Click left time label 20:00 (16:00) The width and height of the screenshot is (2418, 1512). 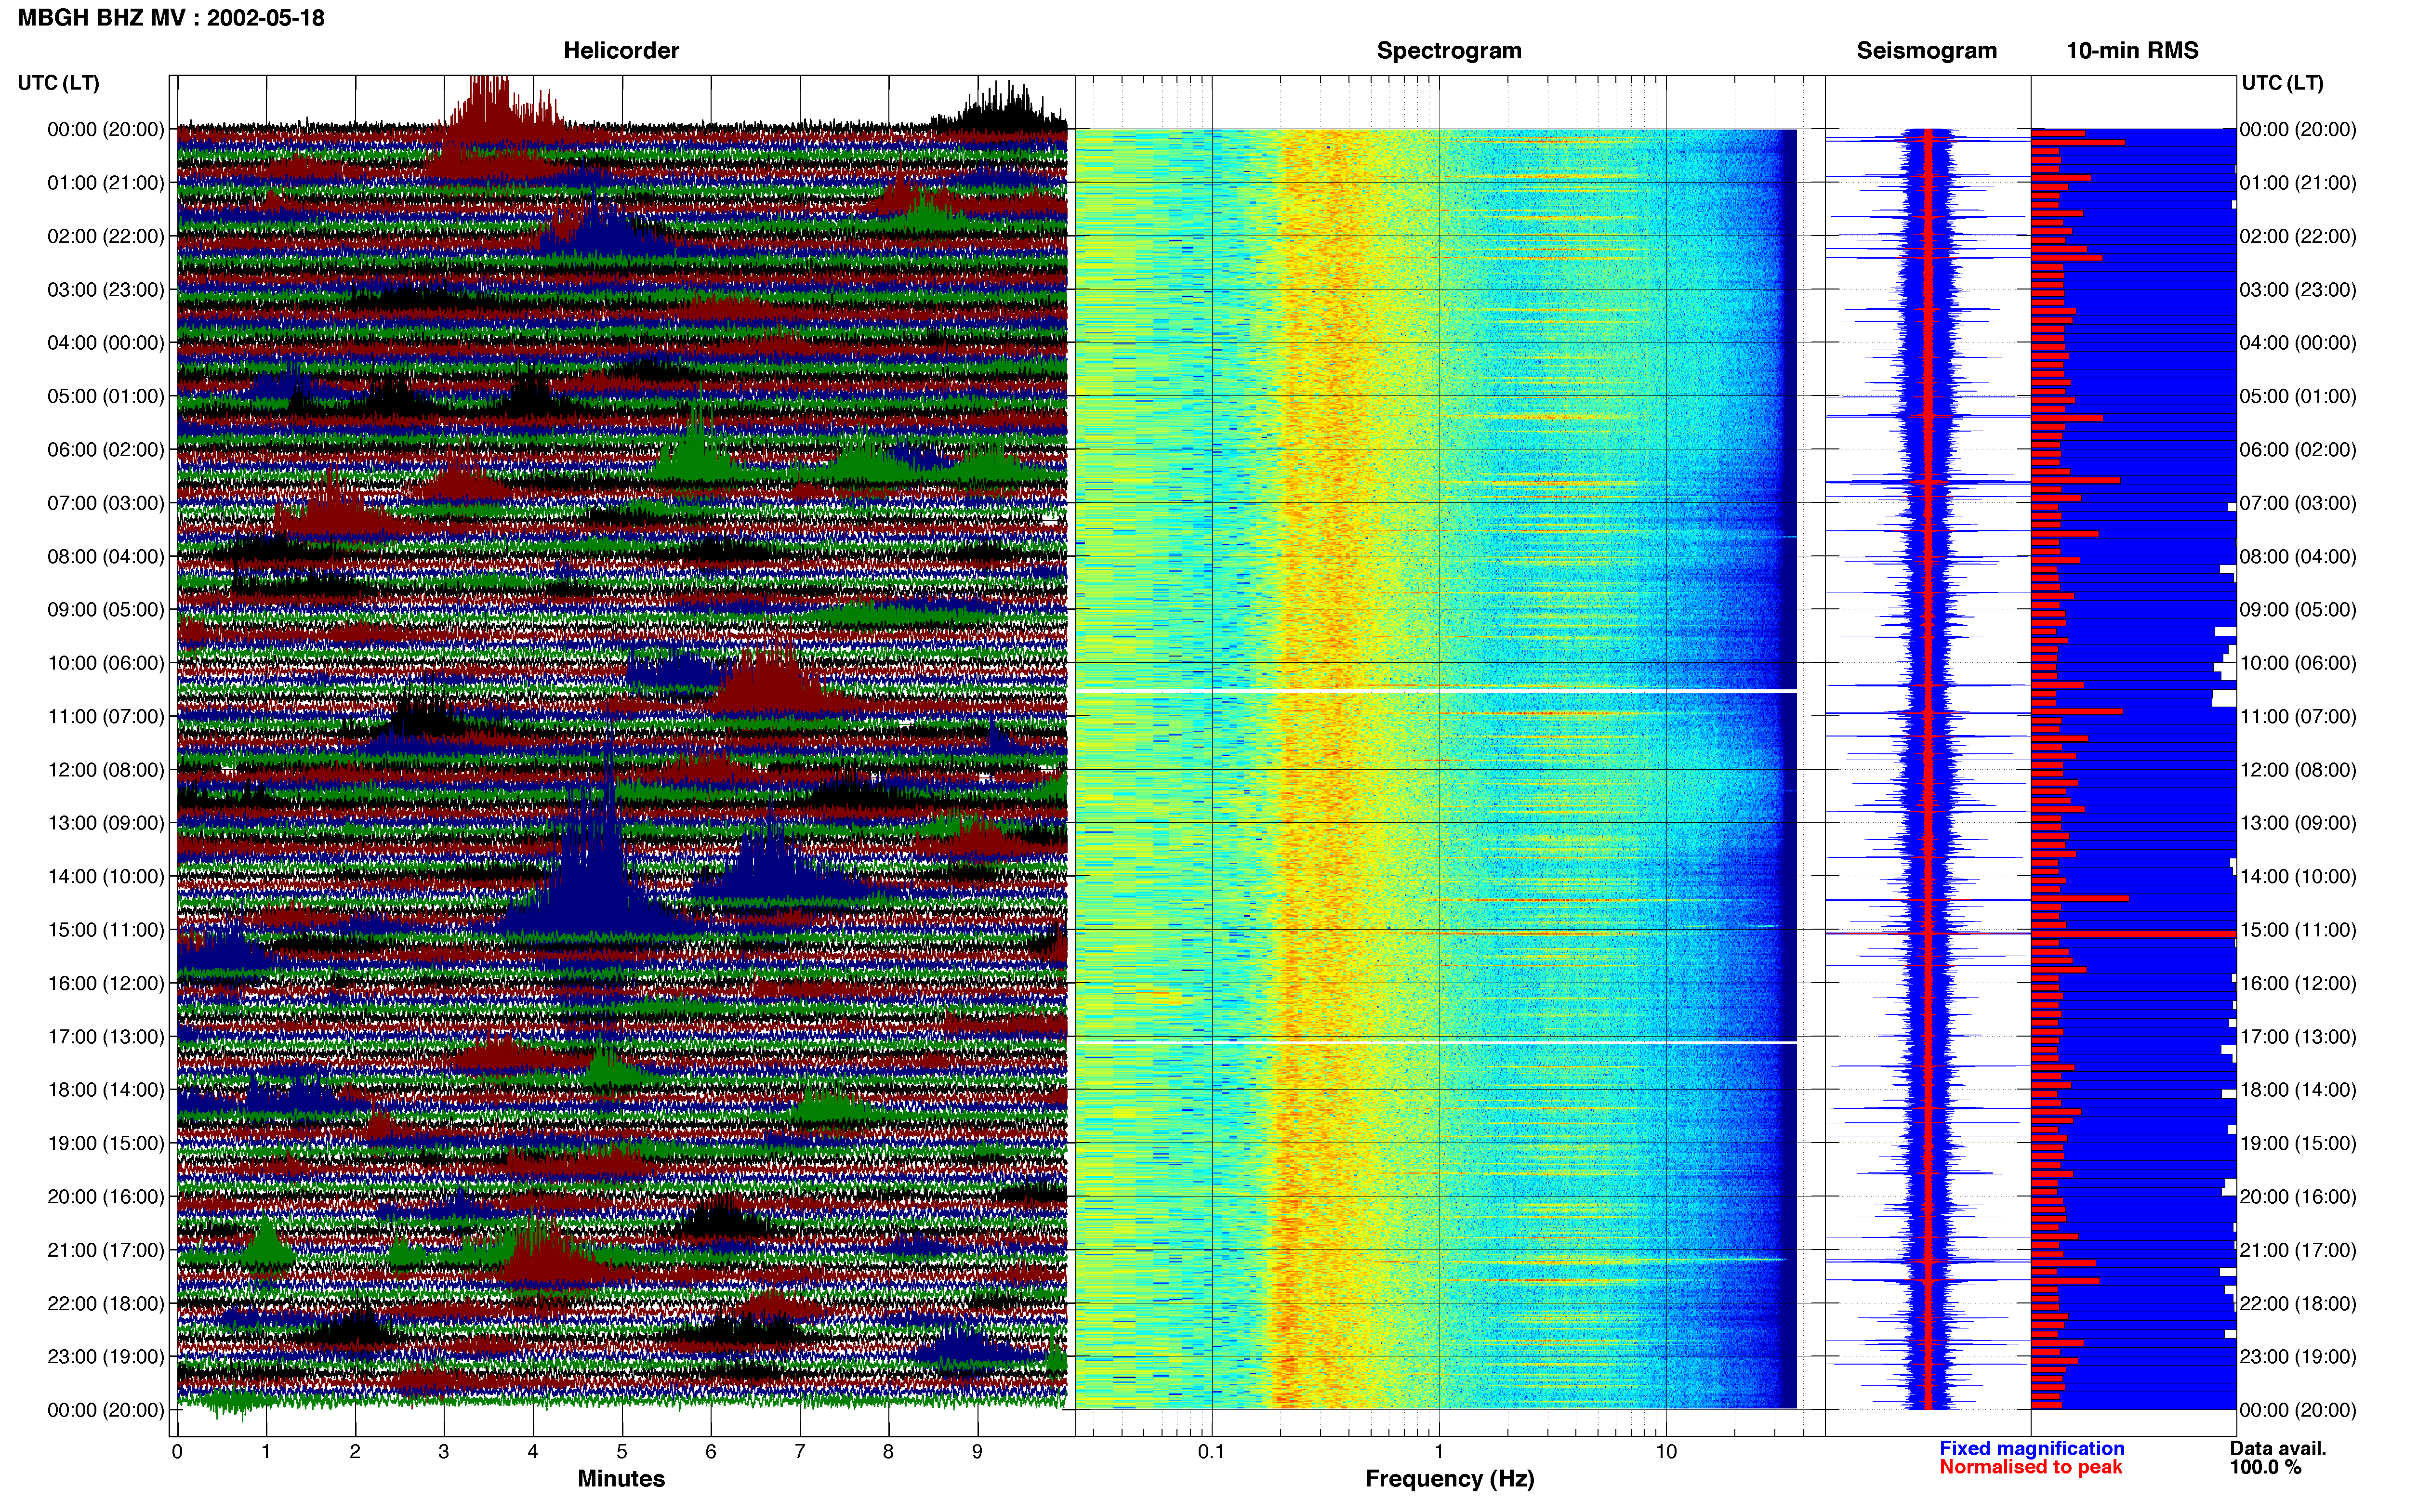coord(106,1197)
